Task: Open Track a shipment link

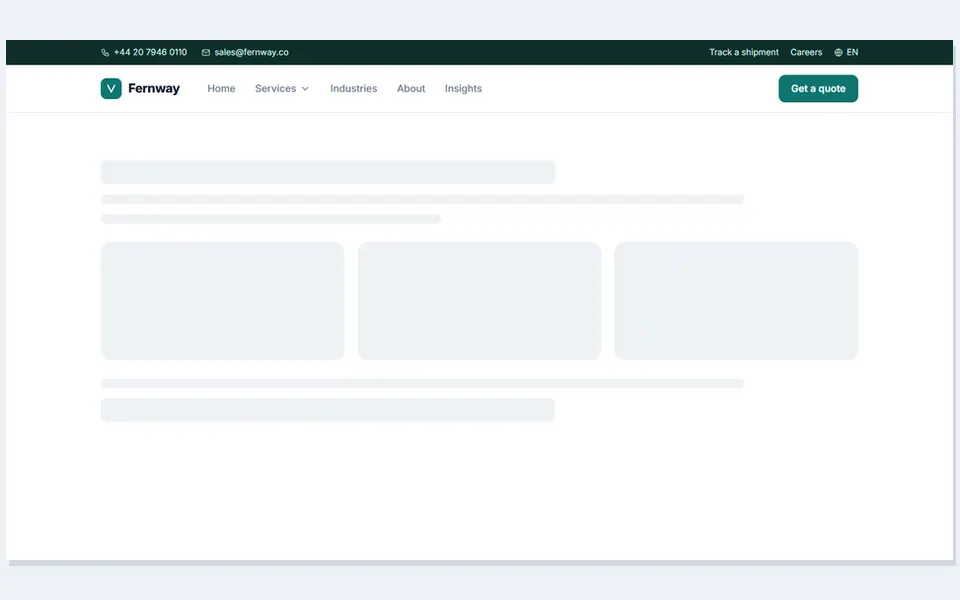Action: point(744,52)
